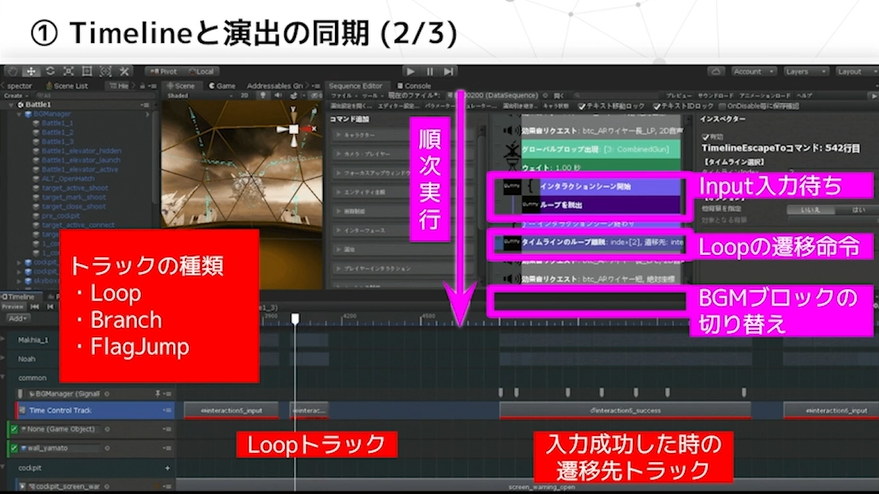Expand the Makhia_1 track group
The image size is (879, 494).
4,340
